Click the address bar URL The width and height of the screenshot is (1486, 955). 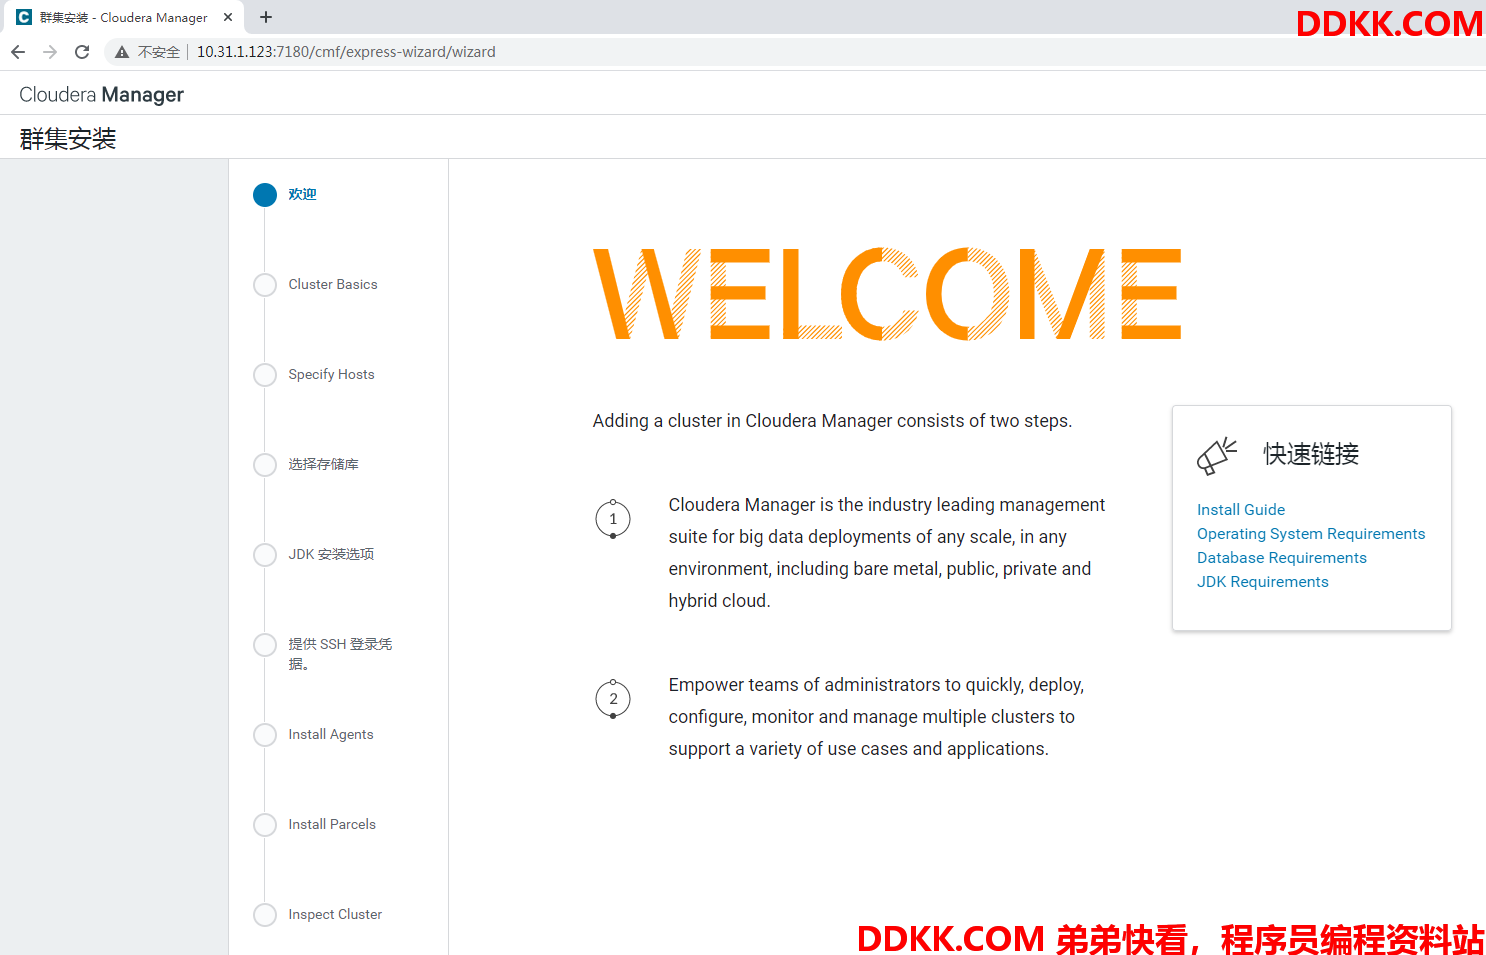[x=346, y=52]
